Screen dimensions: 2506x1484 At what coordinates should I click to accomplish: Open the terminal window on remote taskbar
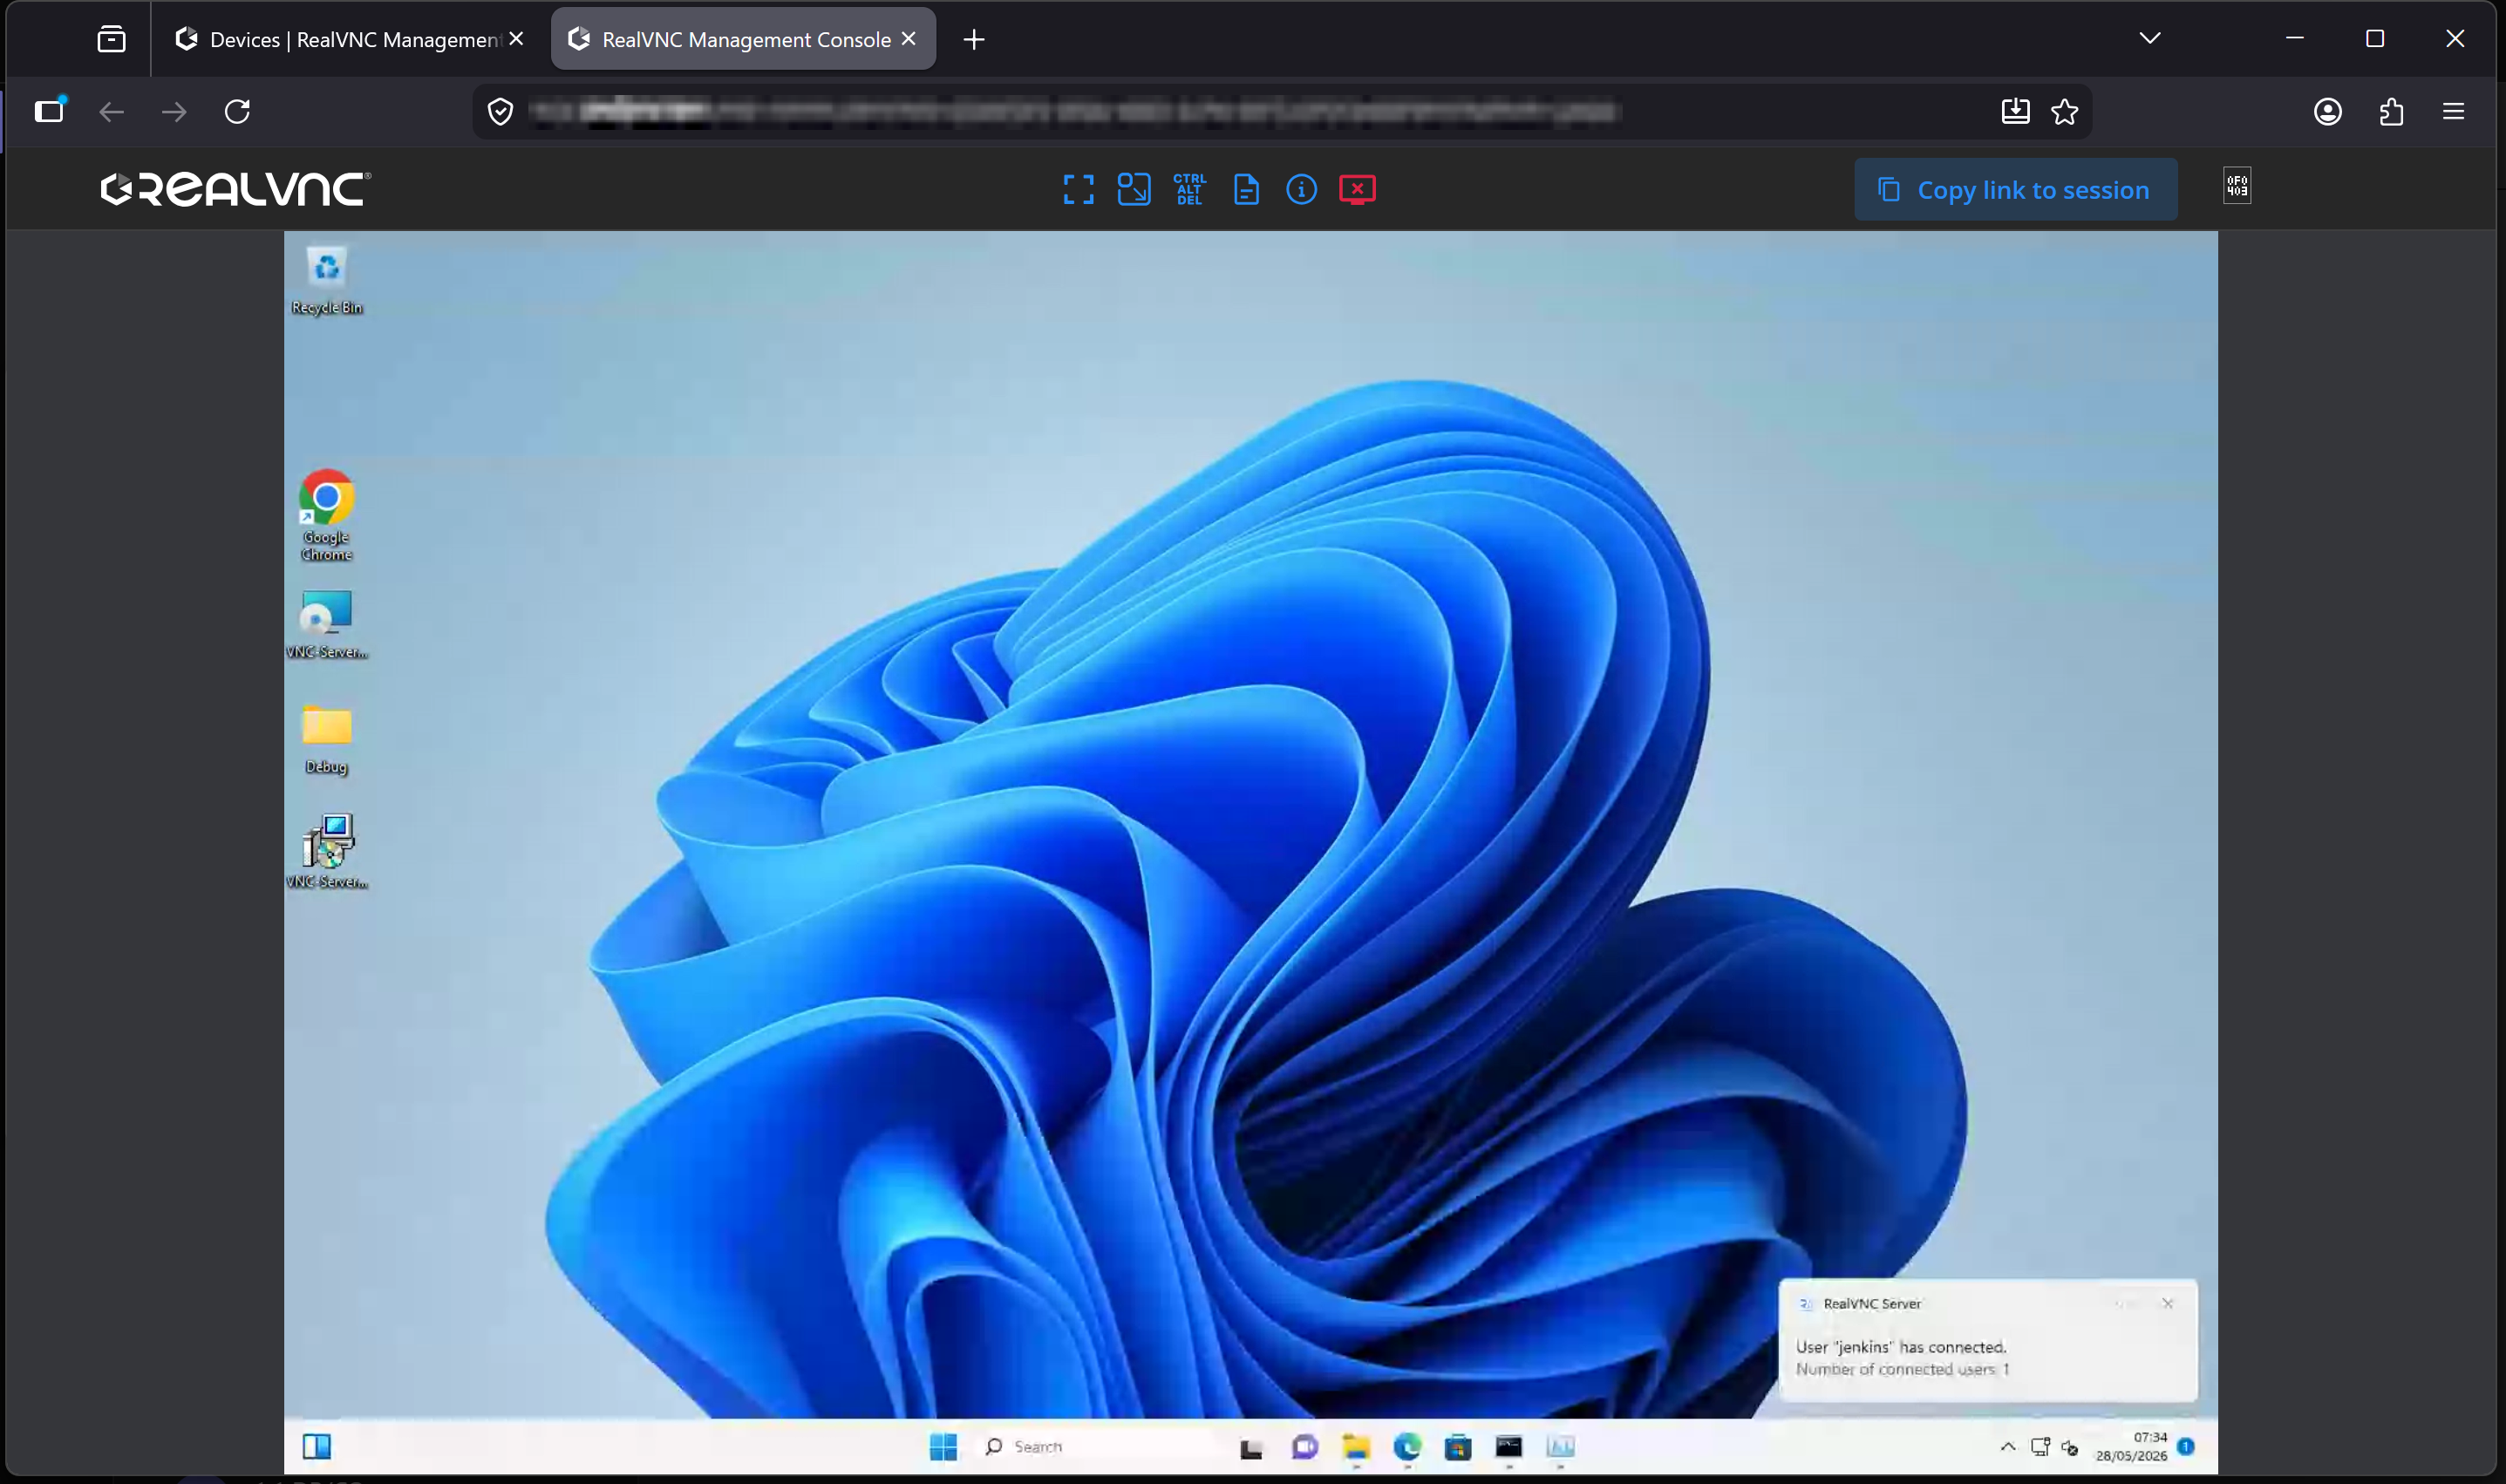[1509, 1446]
